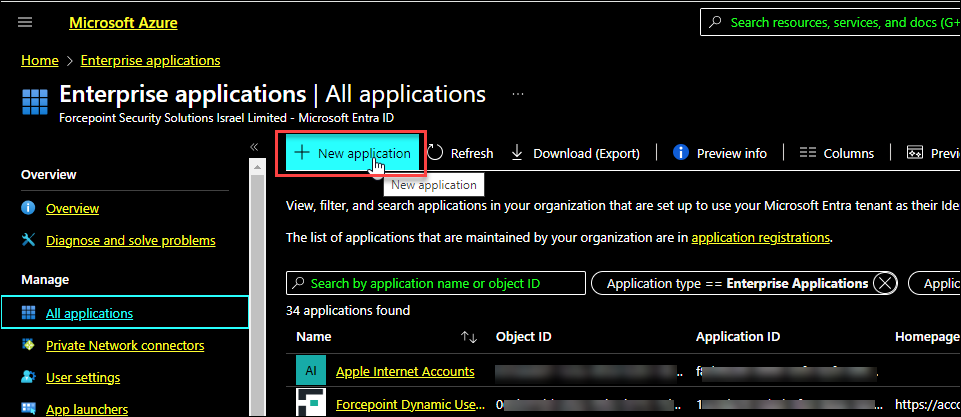The image size is (961, 417).
Task: Open the Columns chooser
Action: [837, 153]
